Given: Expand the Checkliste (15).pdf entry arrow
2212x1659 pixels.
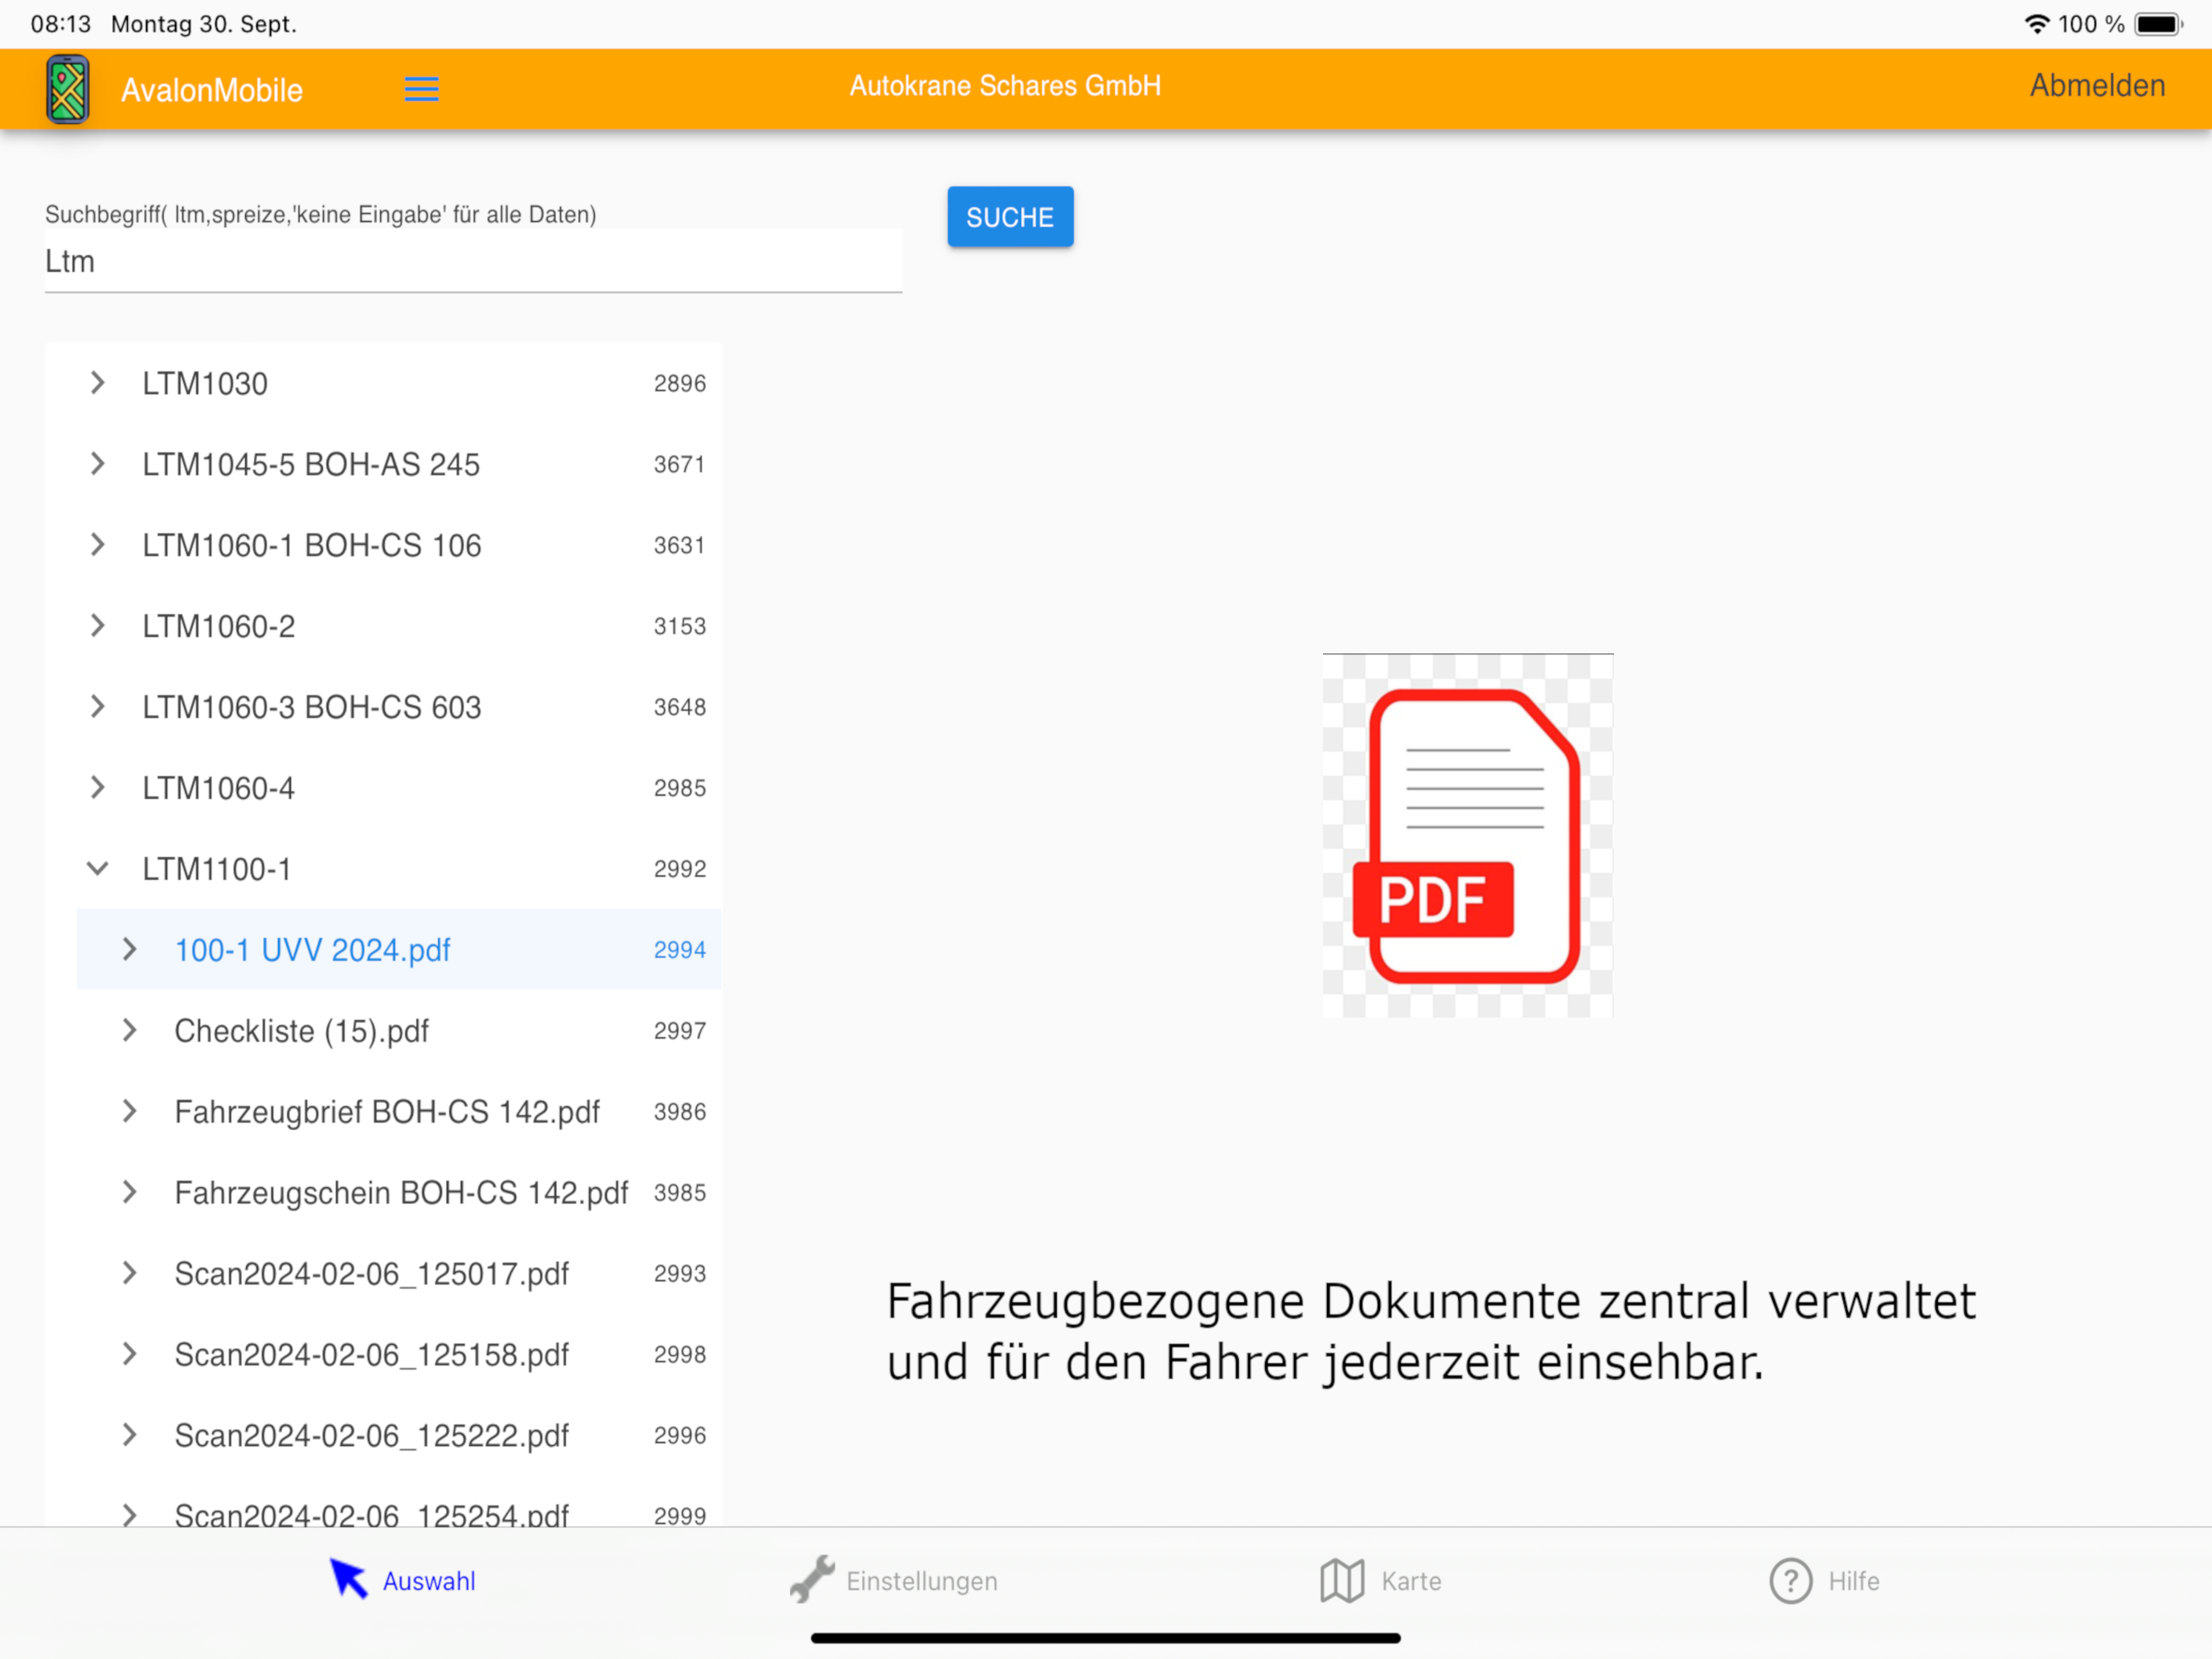Looking at the screenshot, I should (129, 1030).
